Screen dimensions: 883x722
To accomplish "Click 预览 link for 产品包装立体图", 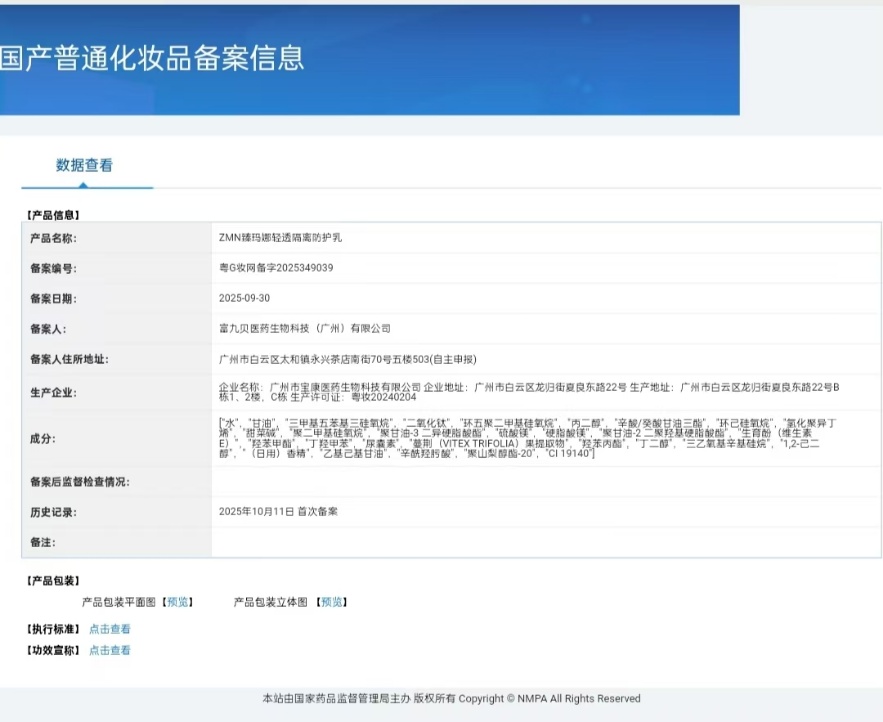I will (331, 602).
